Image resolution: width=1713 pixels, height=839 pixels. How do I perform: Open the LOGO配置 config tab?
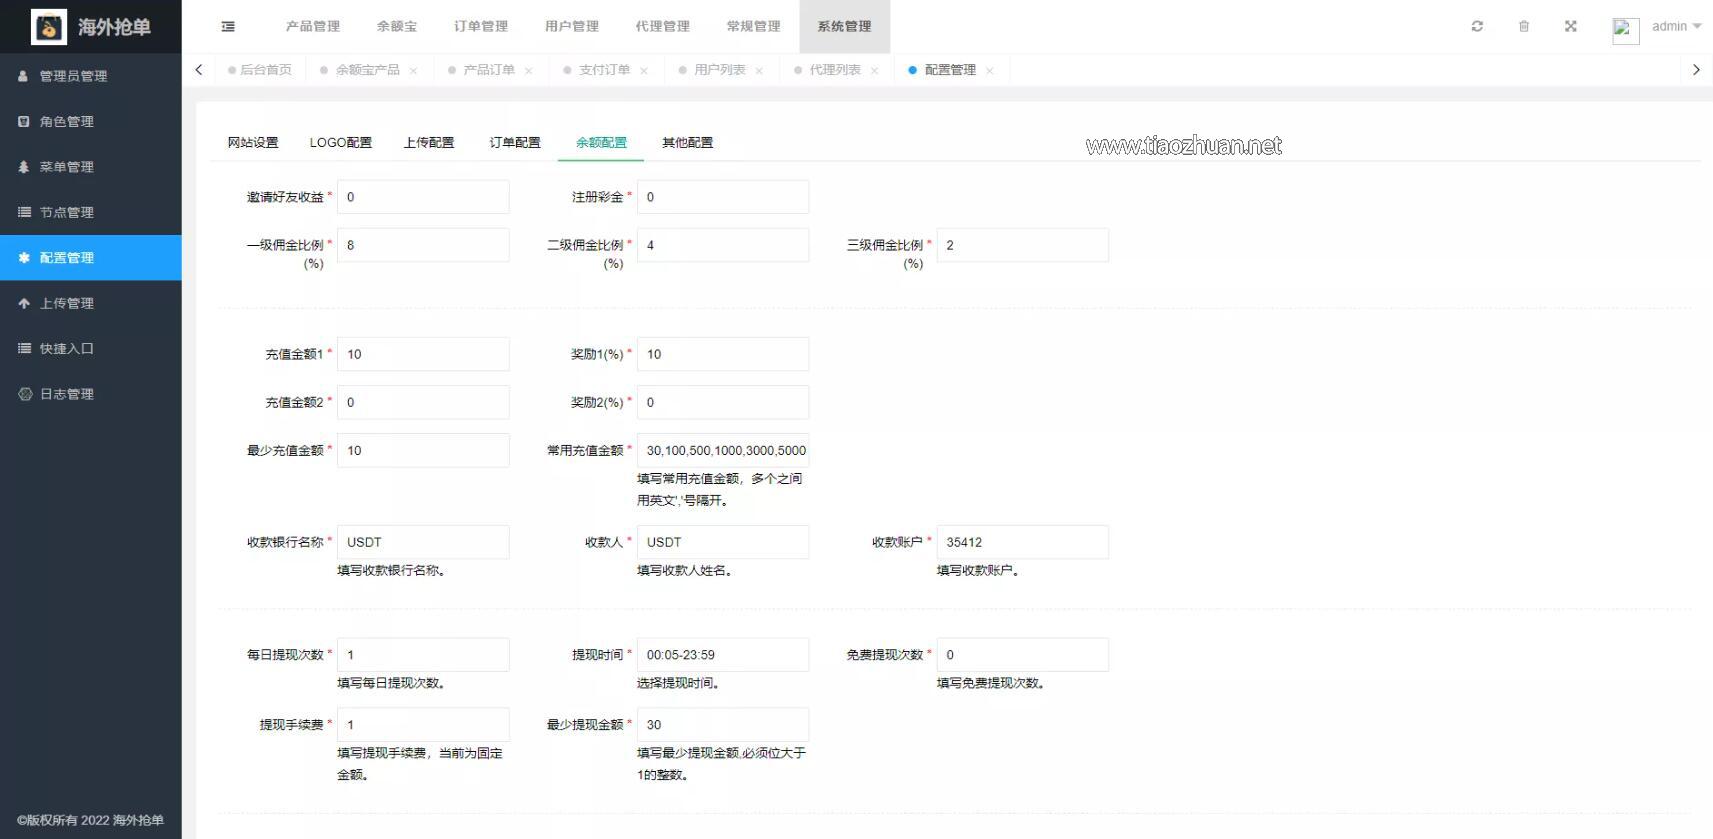click(x=341, y=143)
